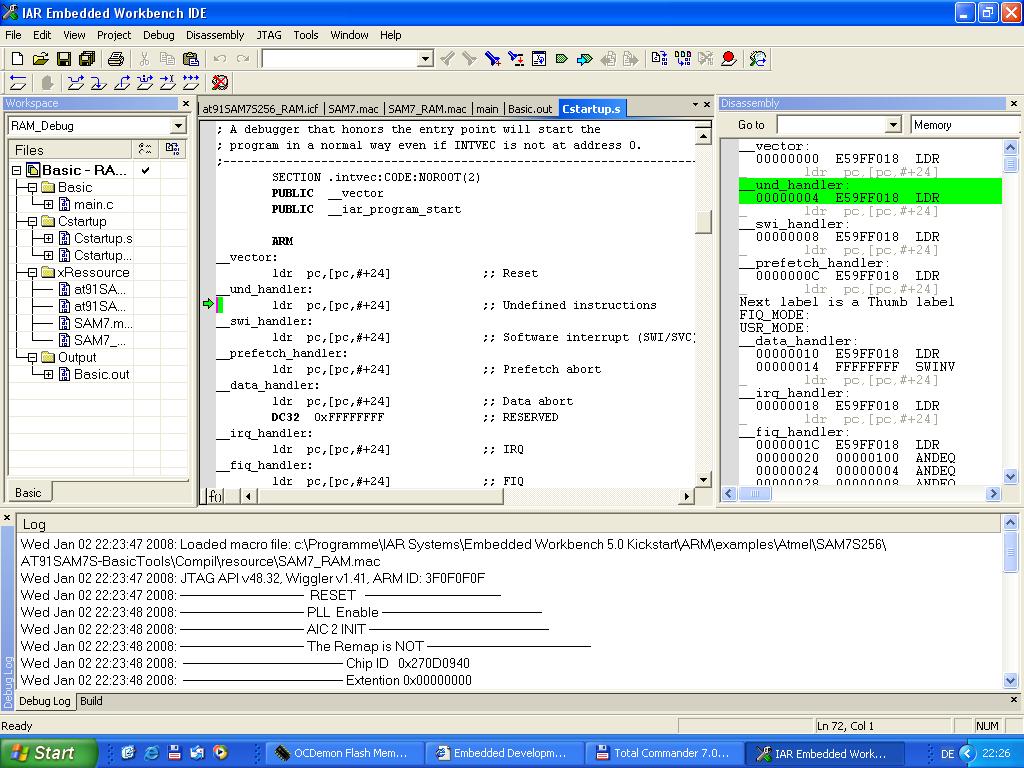The image size is (1024, 768).
Task: Open the Debug menu
Action: (159, 35)
